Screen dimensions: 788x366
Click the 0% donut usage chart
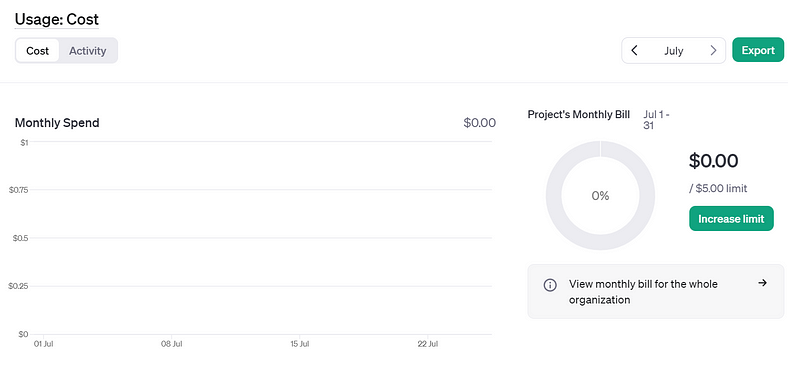click(x=600, y=195)
